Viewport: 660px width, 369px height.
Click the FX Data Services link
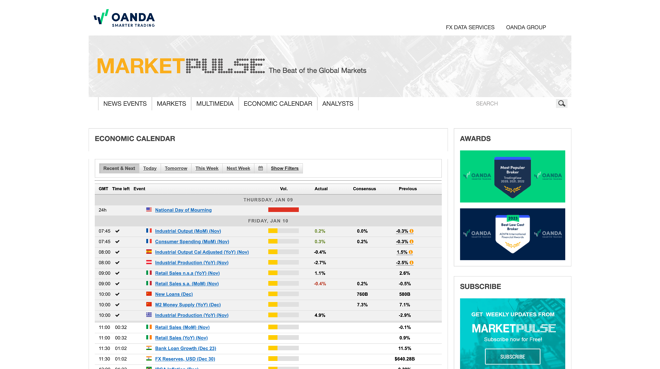tap(470, 27)
